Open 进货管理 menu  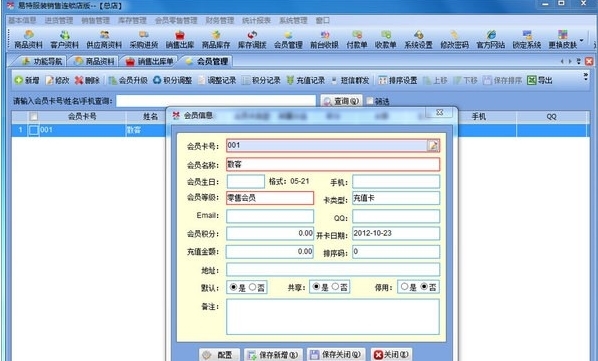tap(59, 20)
